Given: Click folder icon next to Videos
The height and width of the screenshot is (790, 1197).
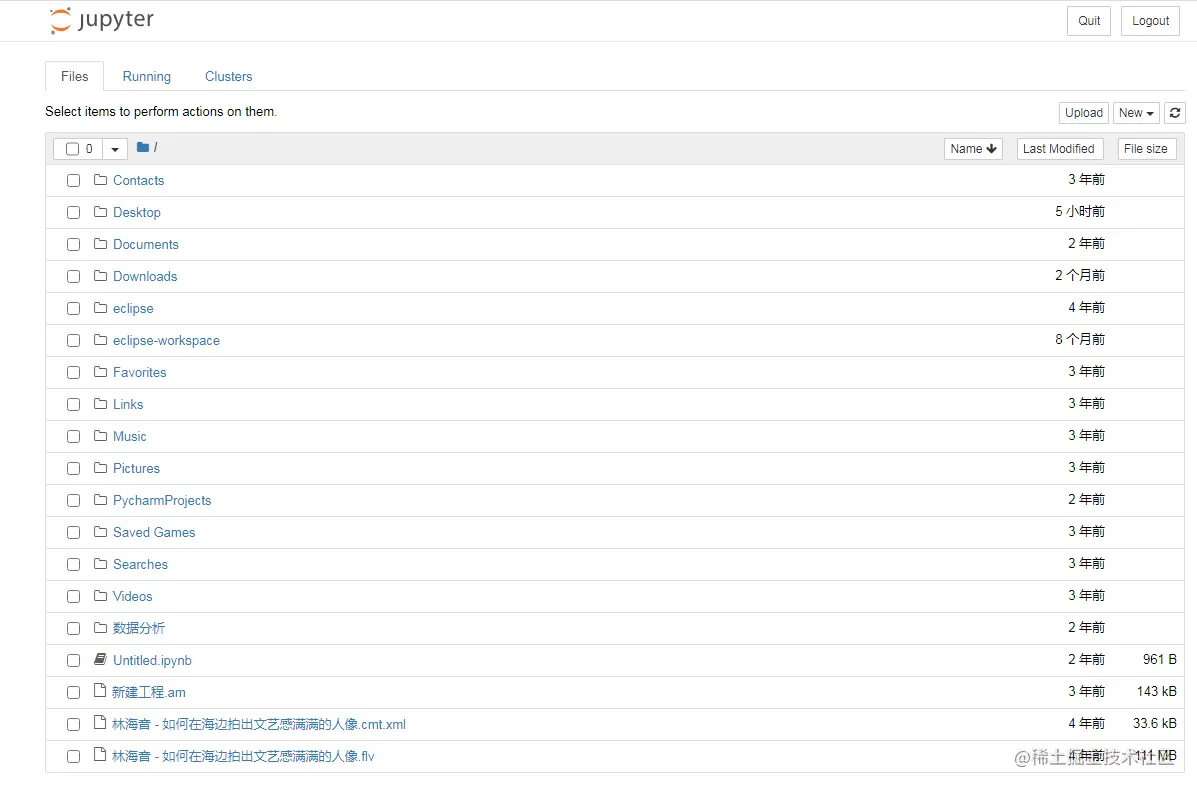Looking at the screenshot, I should point(100,597).
